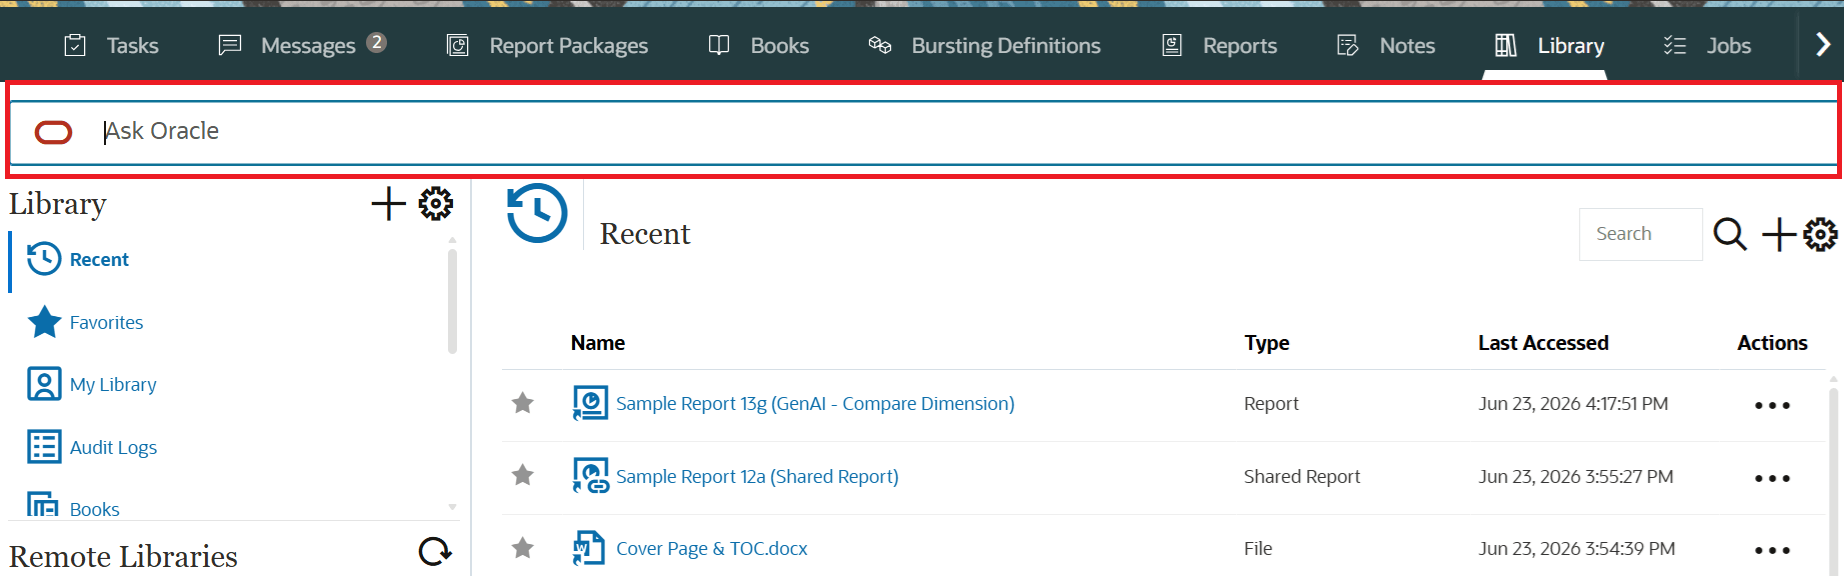Image resolution: width=1844 pixels, height=576 pixels.
Task: Add new item in Library panel
Action: click(388, 204)
